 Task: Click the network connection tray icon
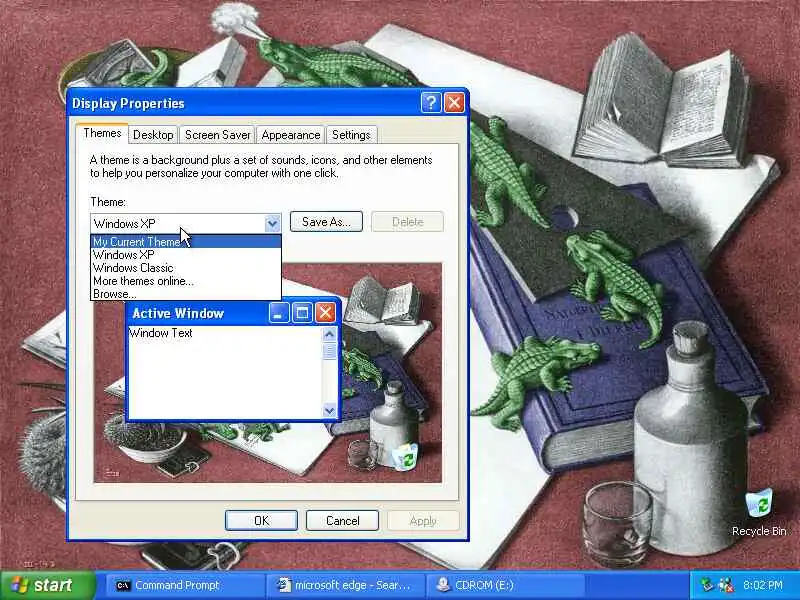click(x=706, y=585)
